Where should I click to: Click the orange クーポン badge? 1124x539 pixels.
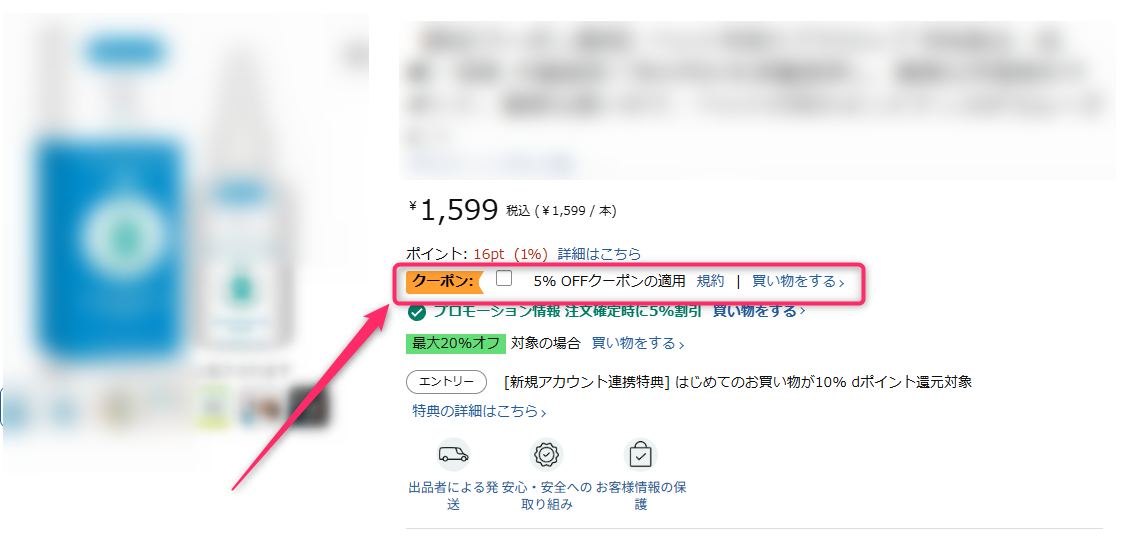point(445,282)
